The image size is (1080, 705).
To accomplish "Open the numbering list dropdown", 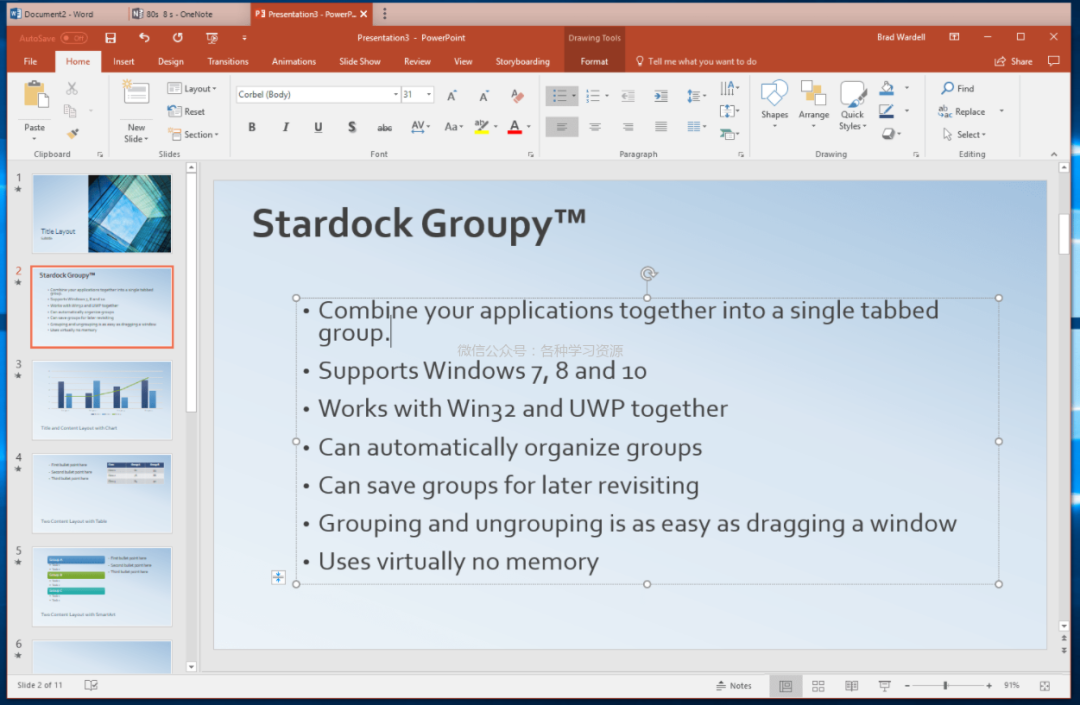I will coord(607,96).
